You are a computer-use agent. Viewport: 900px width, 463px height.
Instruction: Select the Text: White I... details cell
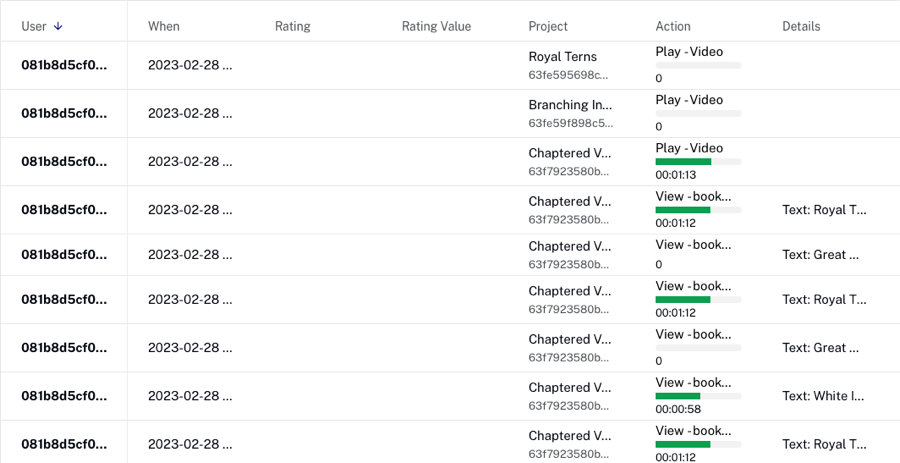click(x=823, y=396)
